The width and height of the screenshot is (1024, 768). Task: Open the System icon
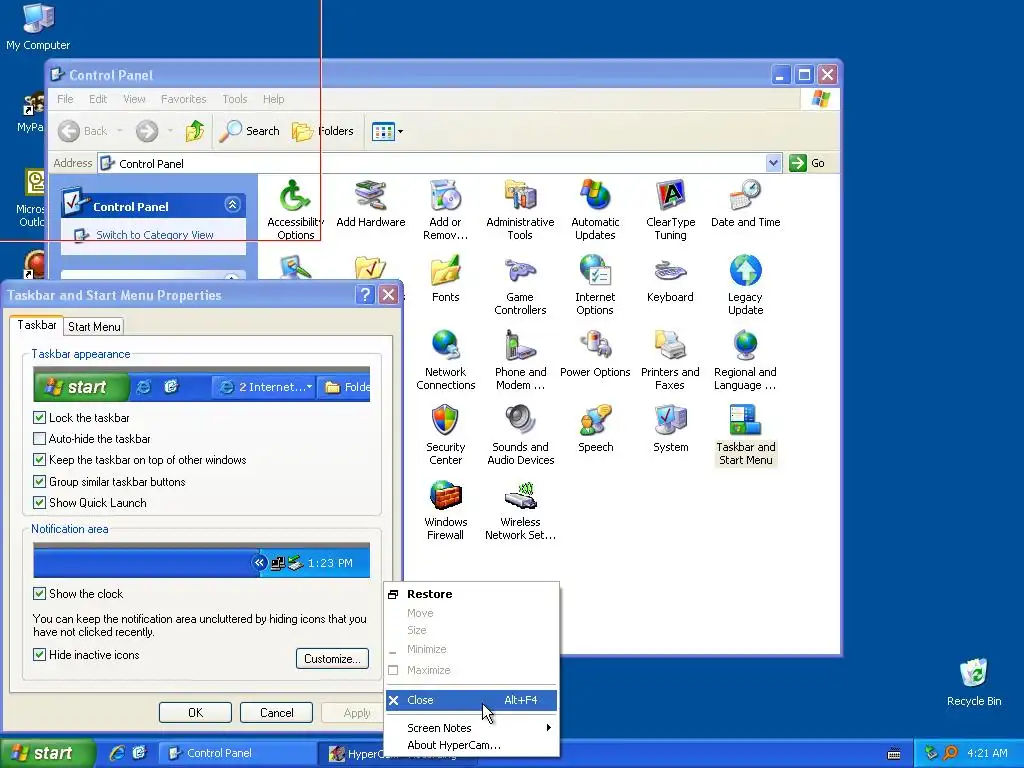click(x=671, y=429)
